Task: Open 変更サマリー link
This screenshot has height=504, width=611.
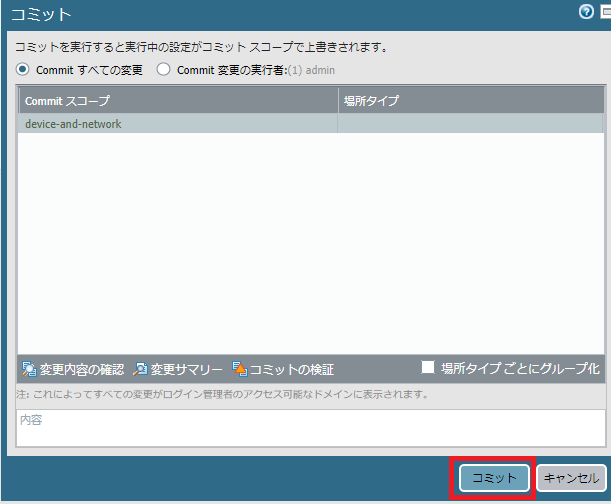Action: (186, 369)
